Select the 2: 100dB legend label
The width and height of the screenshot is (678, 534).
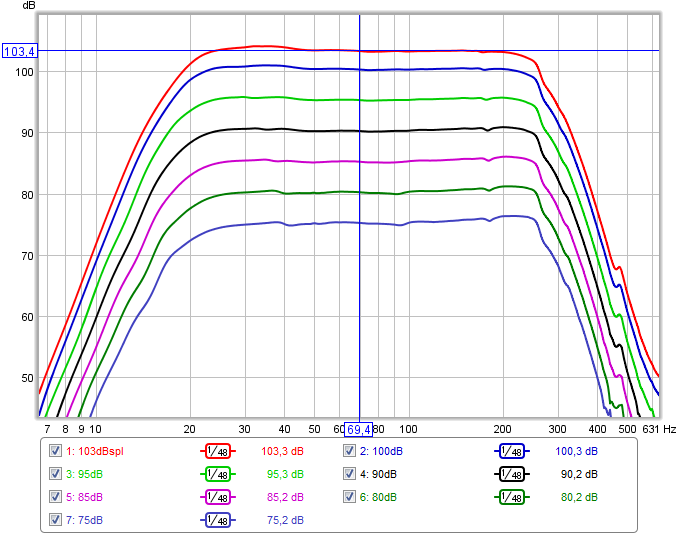[x=381, y=451]
